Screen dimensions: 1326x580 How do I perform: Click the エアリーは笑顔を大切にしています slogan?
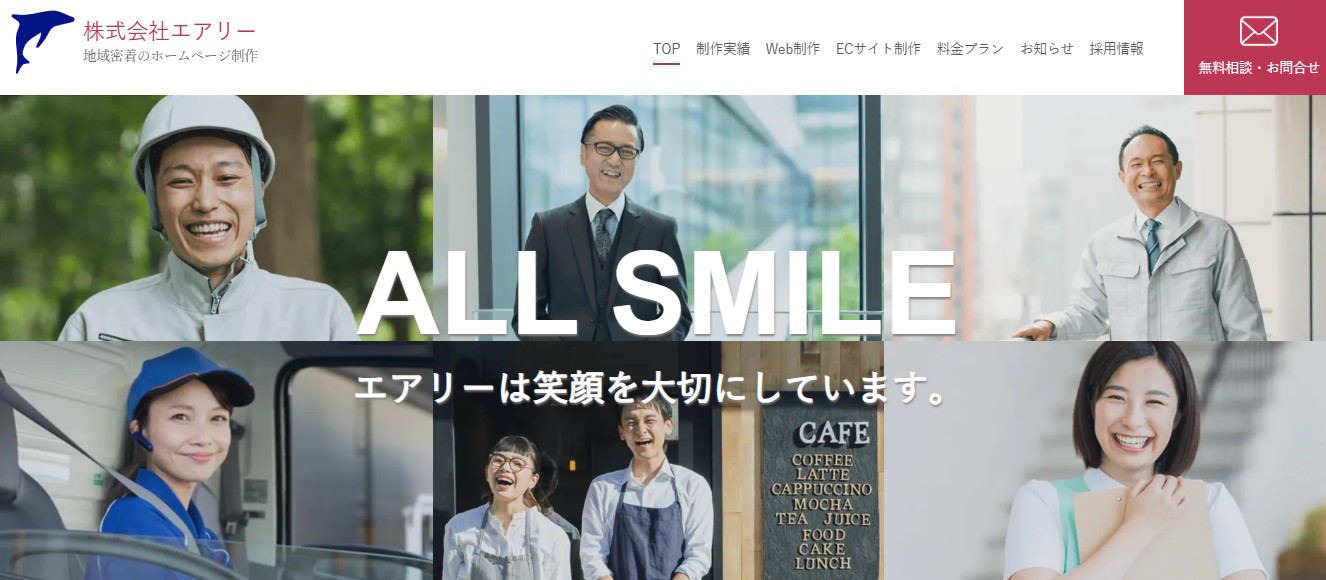[651, 389]
